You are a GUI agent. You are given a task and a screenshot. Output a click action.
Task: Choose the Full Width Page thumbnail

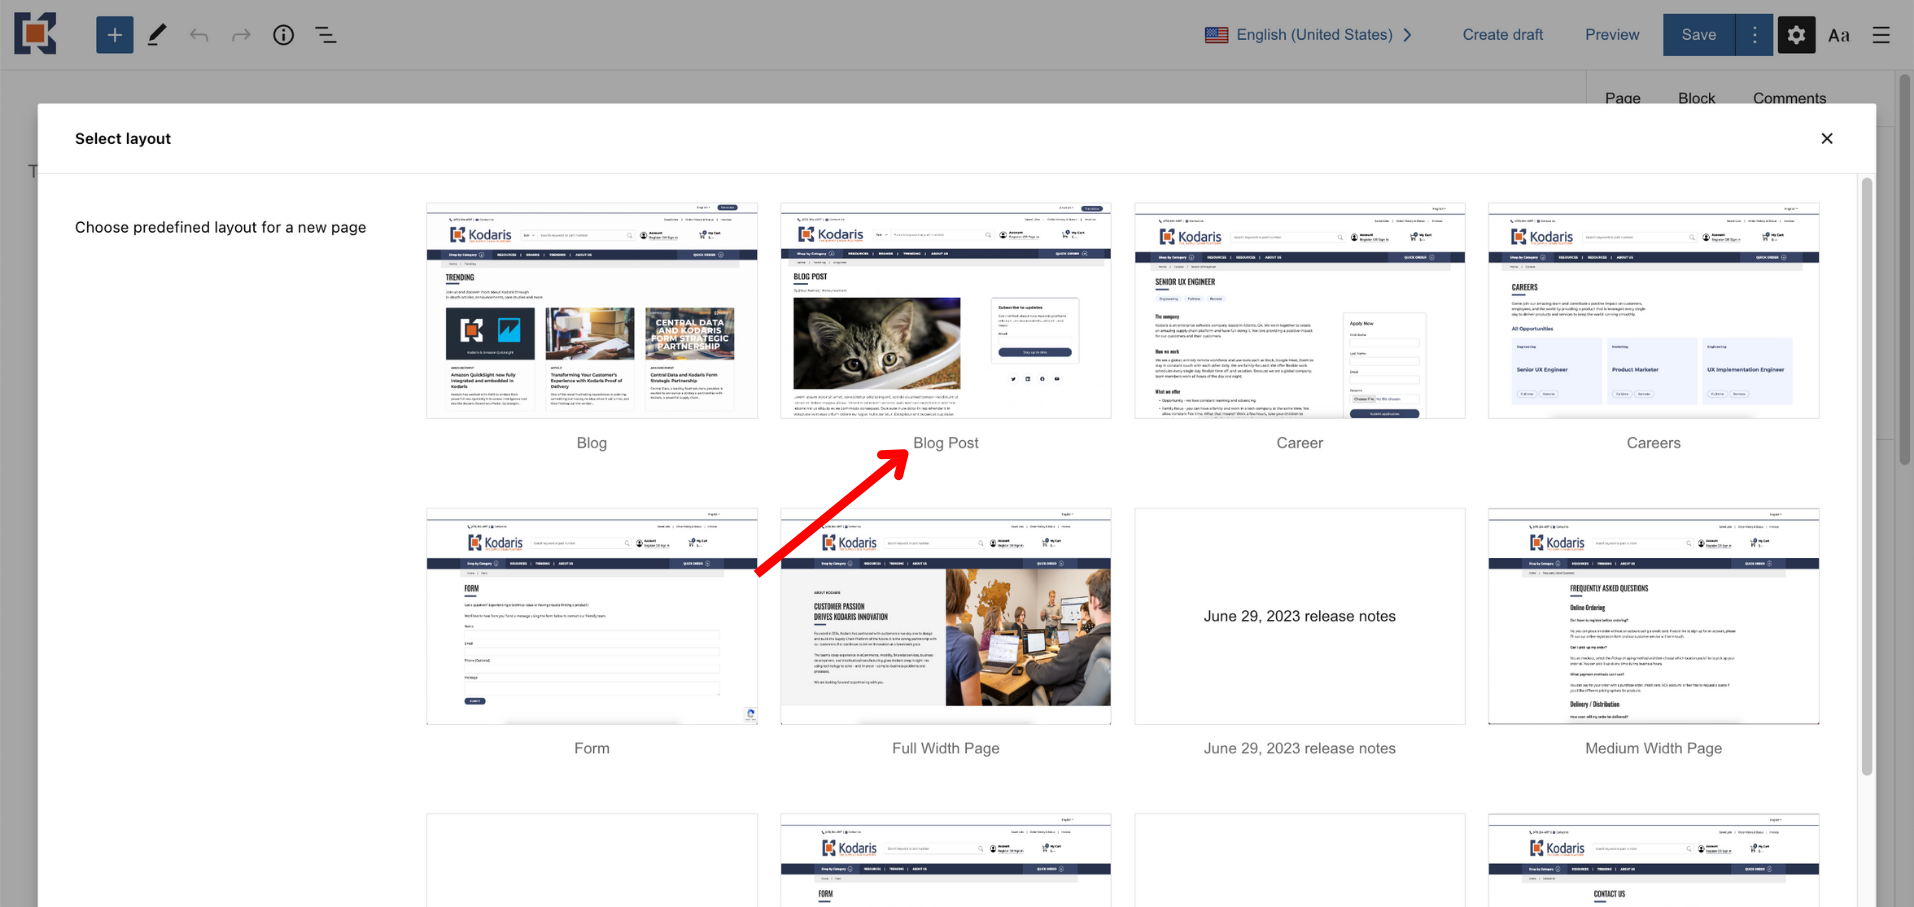click(946, 616)
